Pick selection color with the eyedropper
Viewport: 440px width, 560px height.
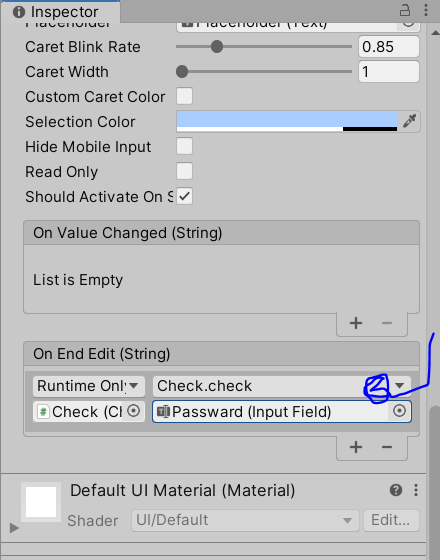[409, 121]
